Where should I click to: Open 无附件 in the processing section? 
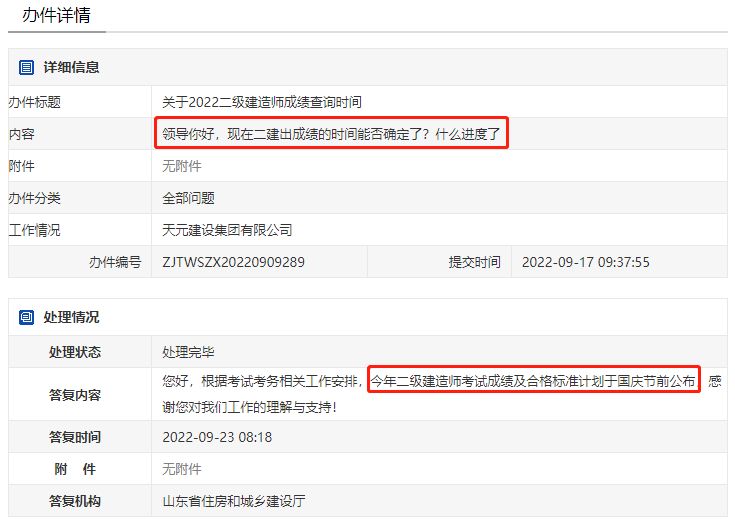point(182,469)
